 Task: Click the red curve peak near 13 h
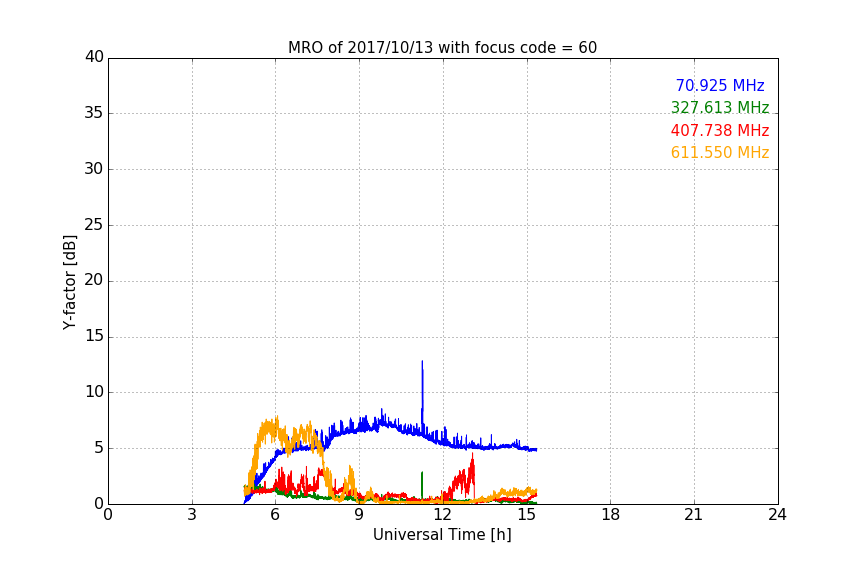(472, 455)
